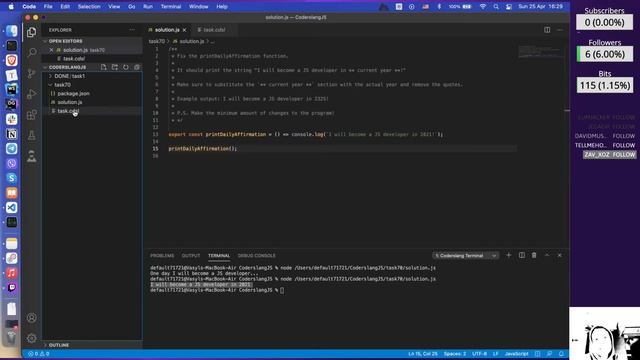Open the notifications bell in status bar
640x360 pixels.
click(x=561, y=354)
